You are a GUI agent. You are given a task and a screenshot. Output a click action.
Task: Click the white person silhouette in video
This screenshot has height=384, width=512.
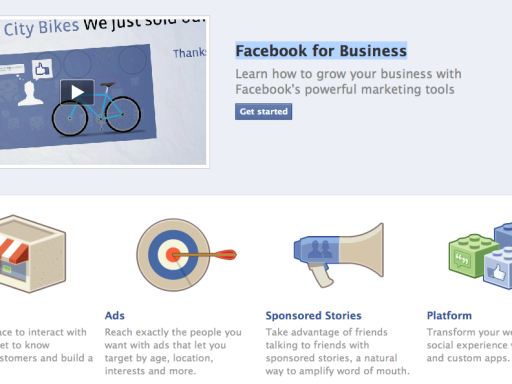[x=30, y=94]
